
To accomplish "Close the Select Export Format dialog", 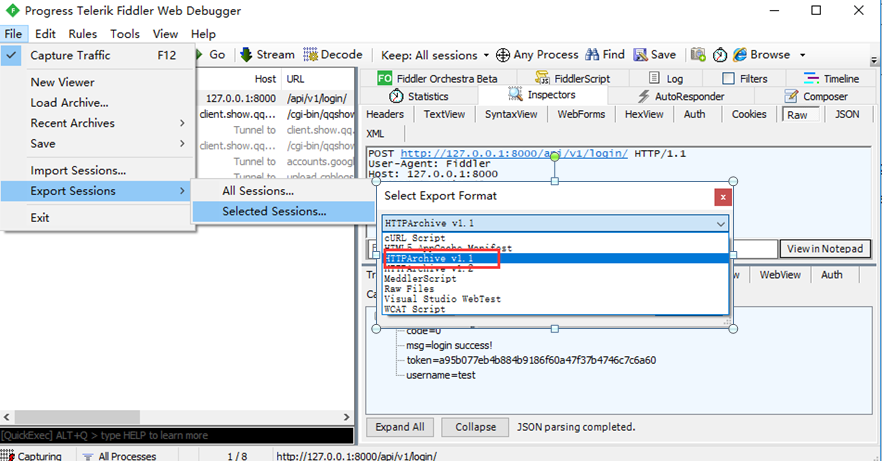I will (723, 197).
